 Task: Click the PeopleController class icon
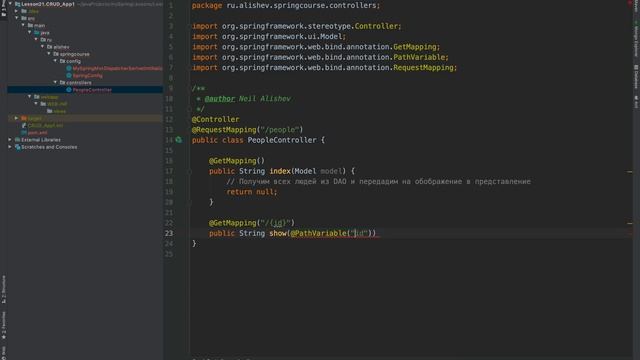click(x=69, y=90)
